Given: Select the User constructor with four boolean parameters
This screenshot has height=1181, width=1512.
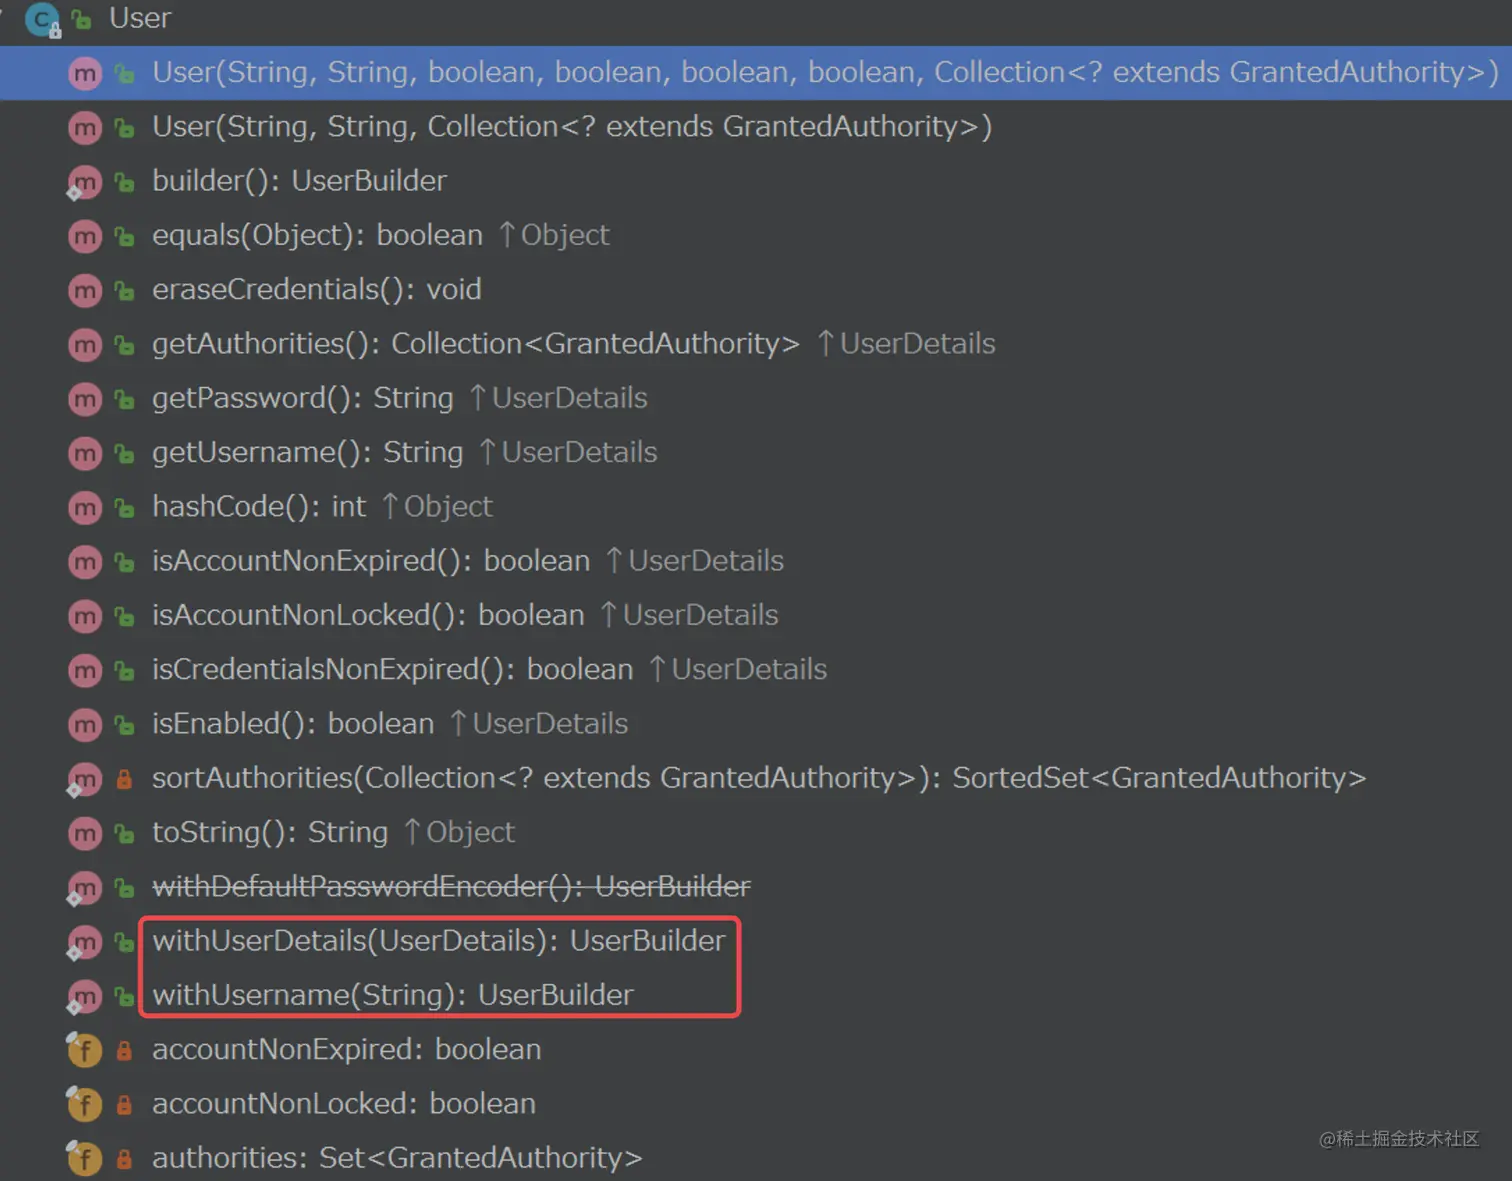Looking at the screenshot, I should (x=825, y=73).
